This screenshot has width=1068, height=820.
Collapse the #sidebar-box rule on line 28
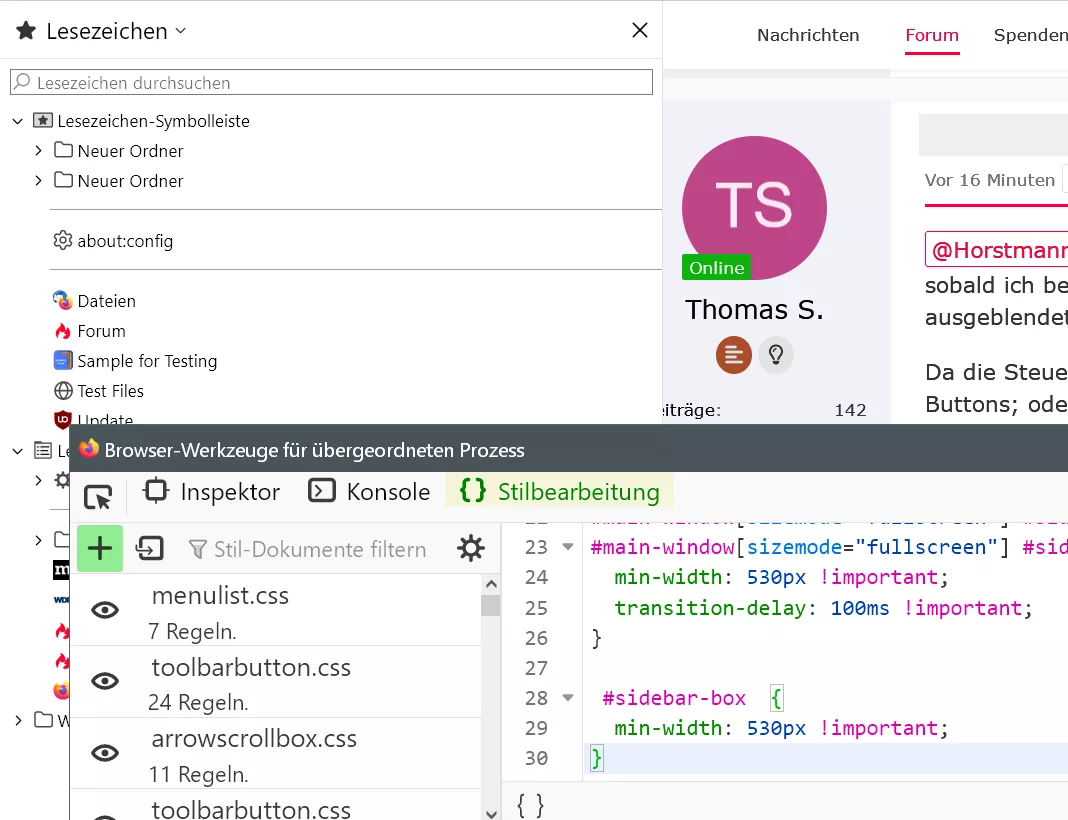(x=567, y=698)
